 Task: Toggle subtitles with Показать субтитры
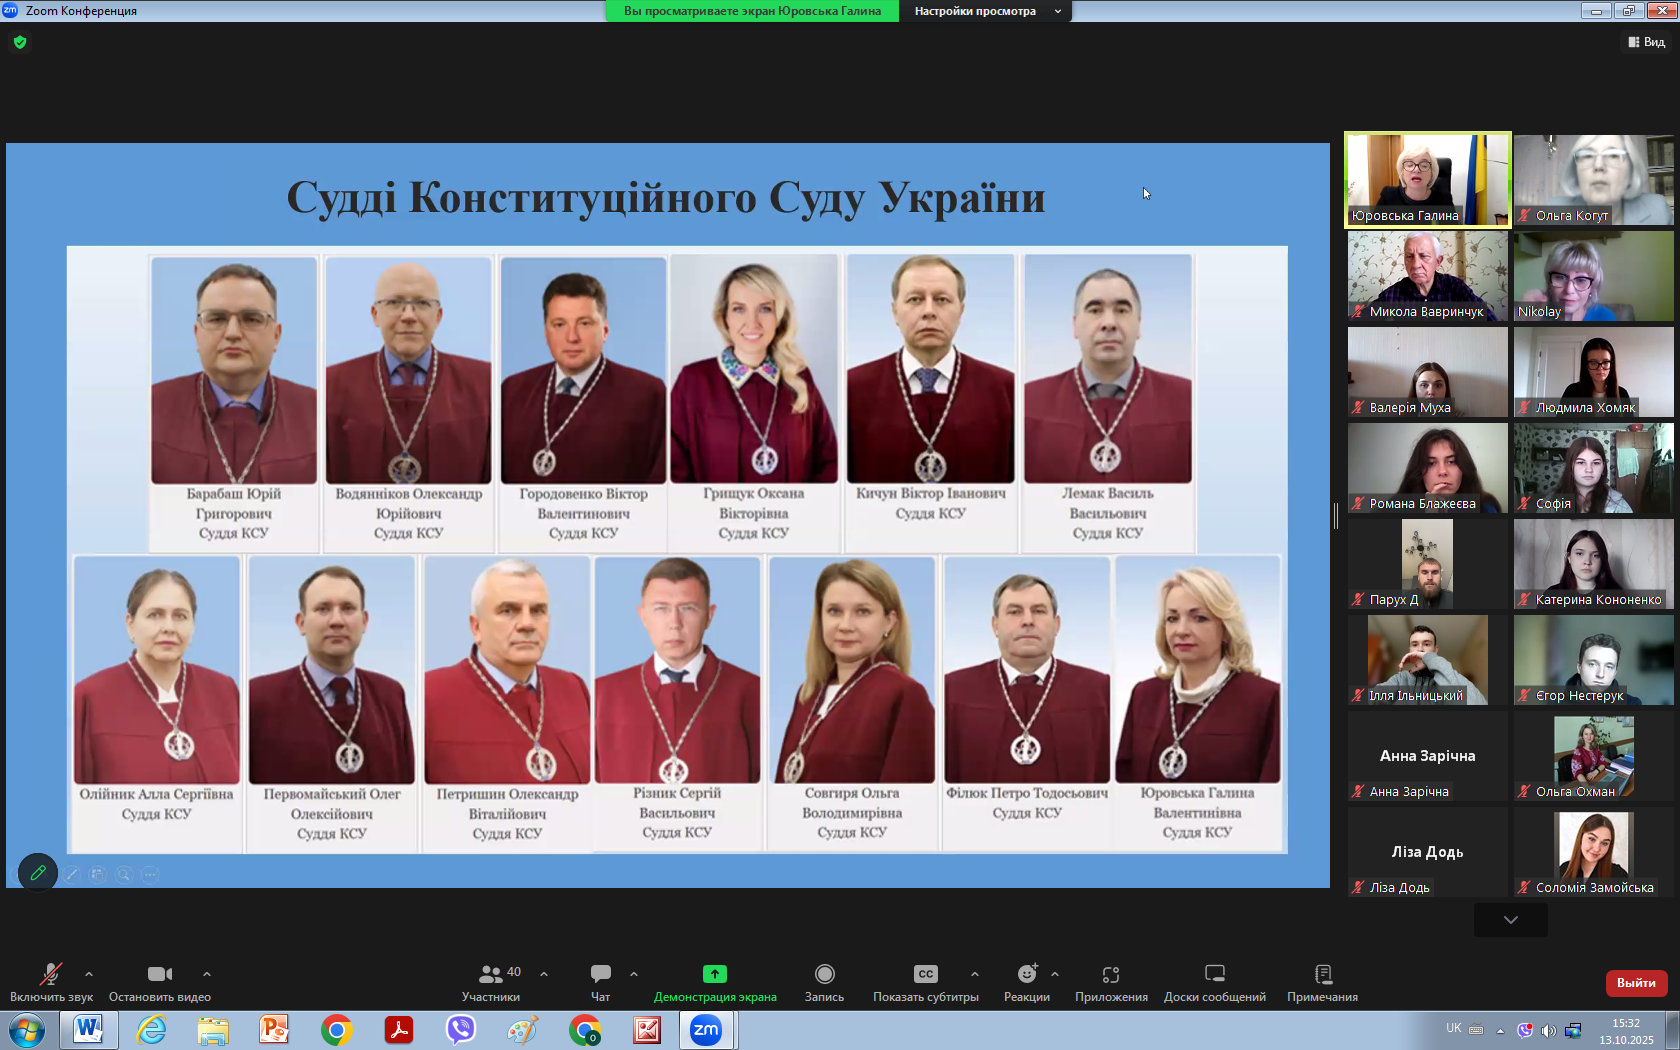click(x=925, y=974)
